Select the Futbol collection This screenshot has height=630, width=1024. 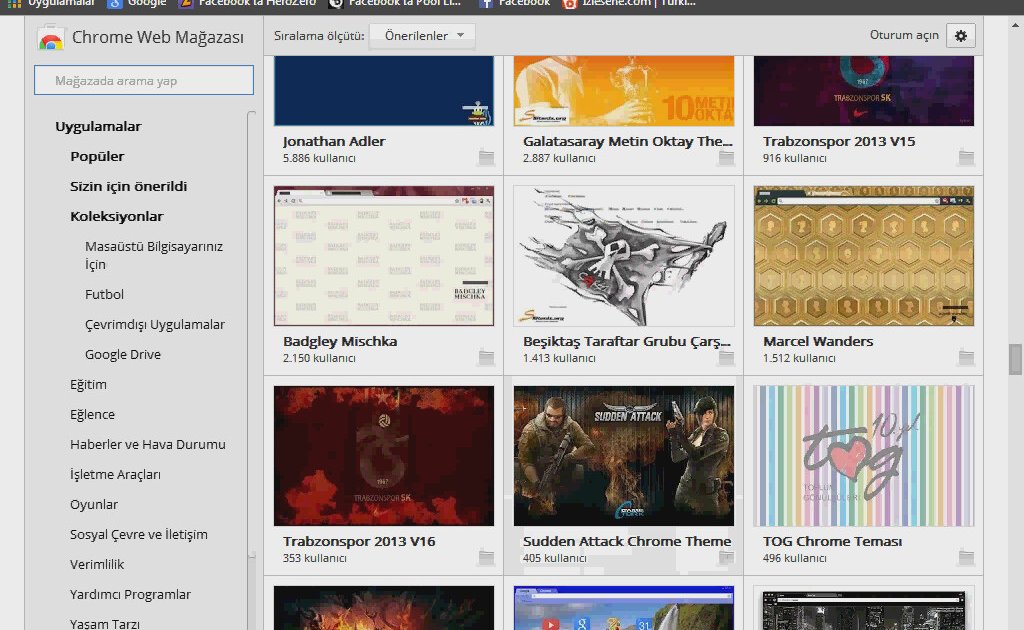pos(104,294)
